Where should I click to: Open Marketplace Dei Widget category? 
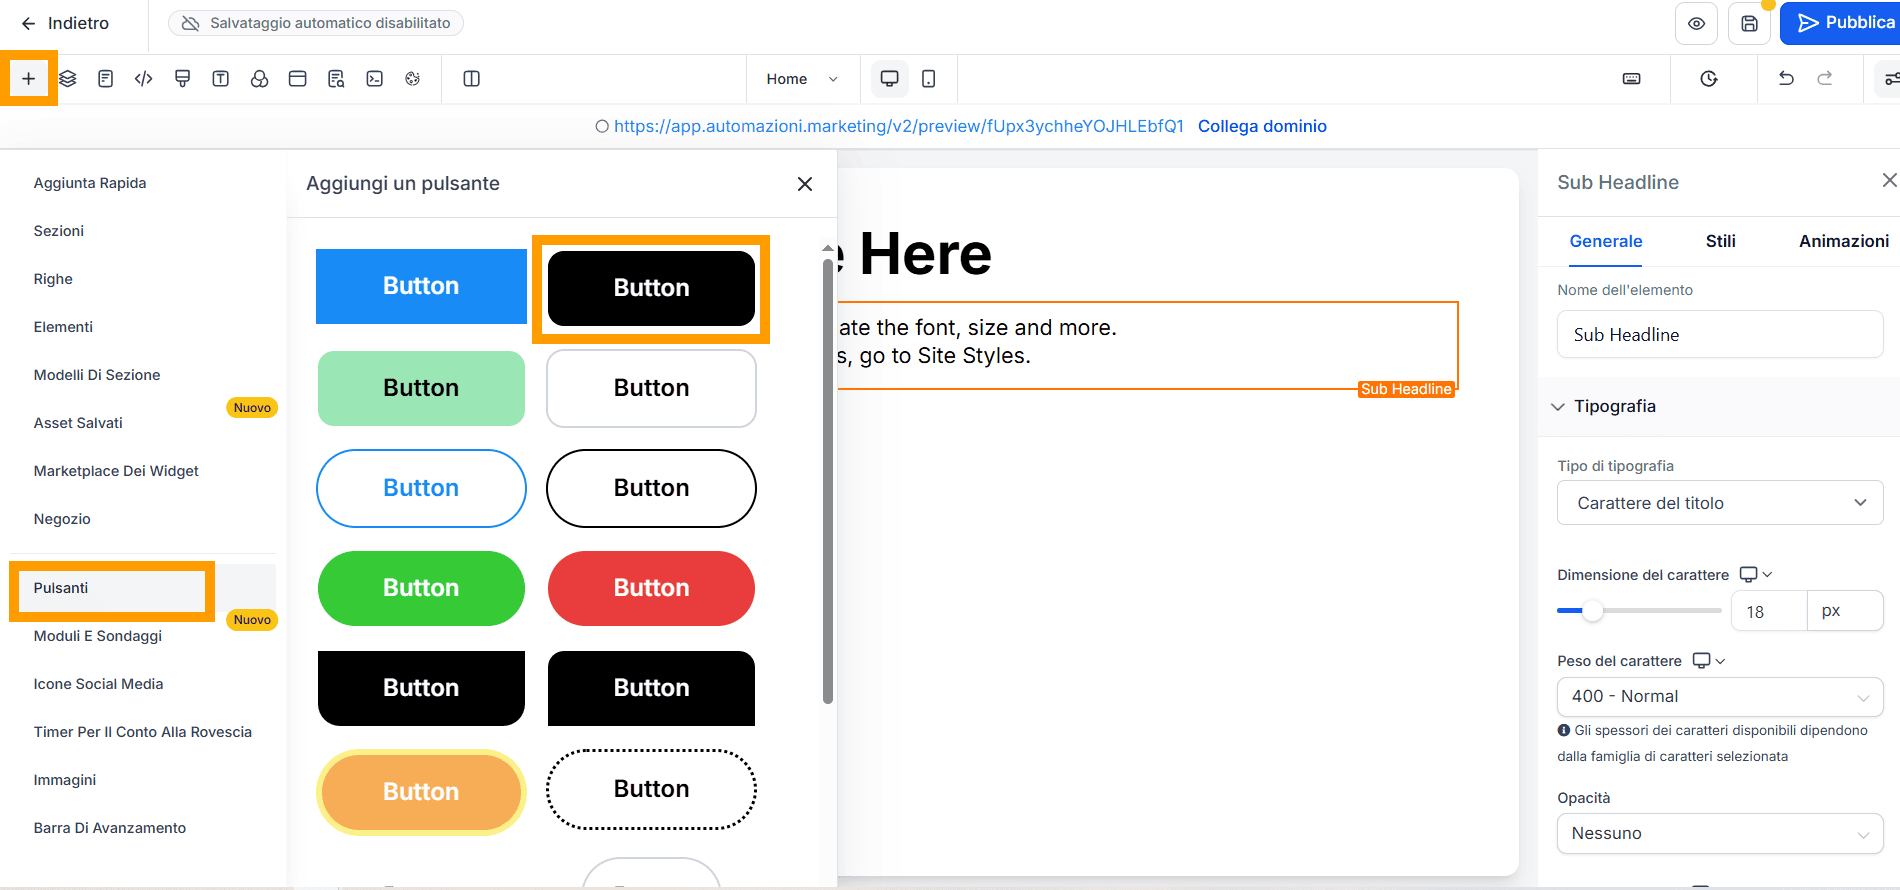click(x=116, y=471)
